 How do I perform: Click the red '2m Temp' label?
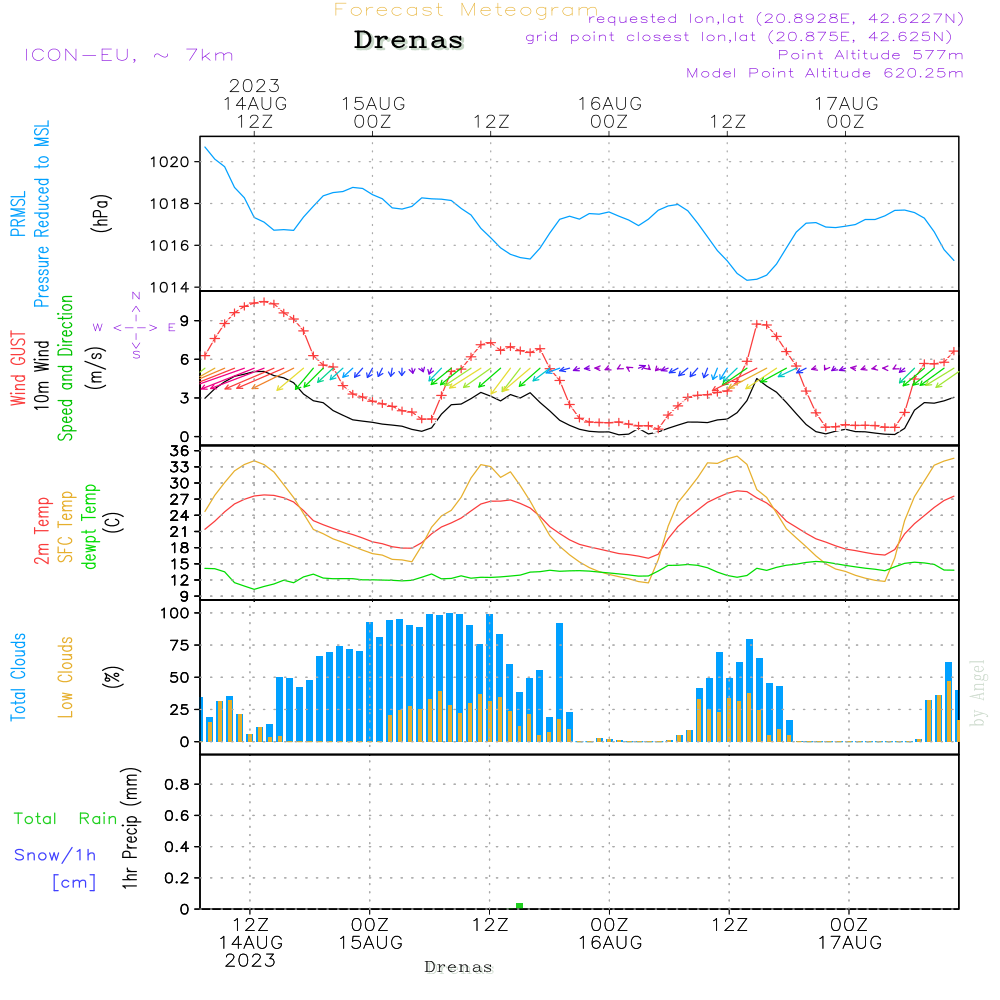coord(41,531)
